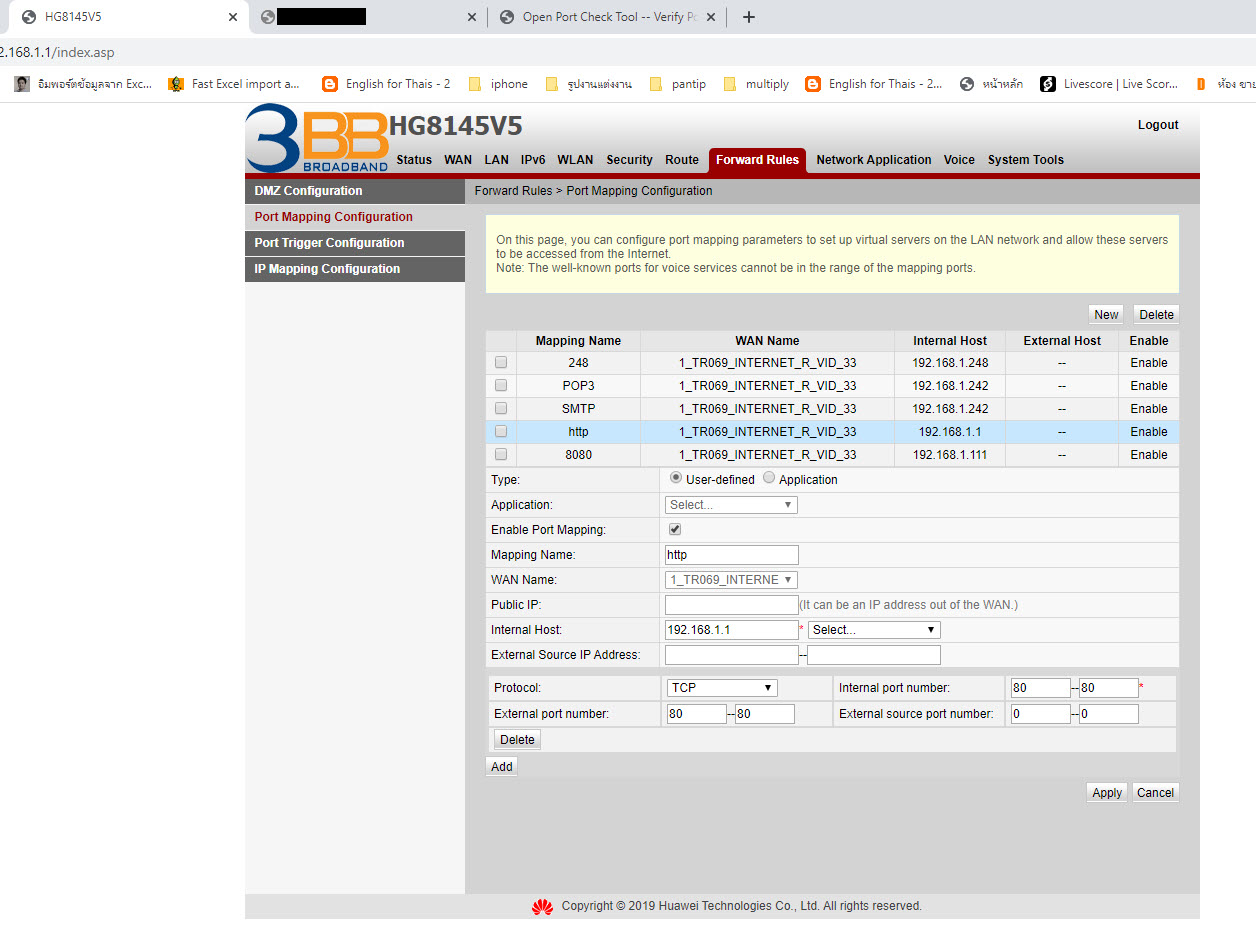Go to Port Mapping Configuration page
1256x947 pixels.
pos(355,217)
